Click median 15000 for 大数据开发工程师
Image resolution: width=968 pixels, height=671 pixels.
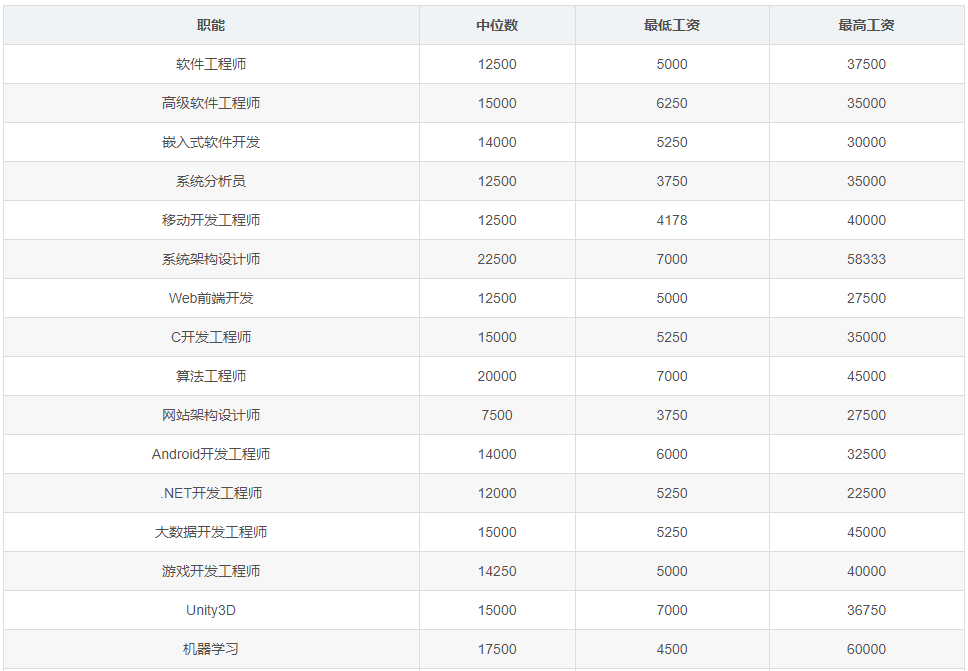pos(497,532)
